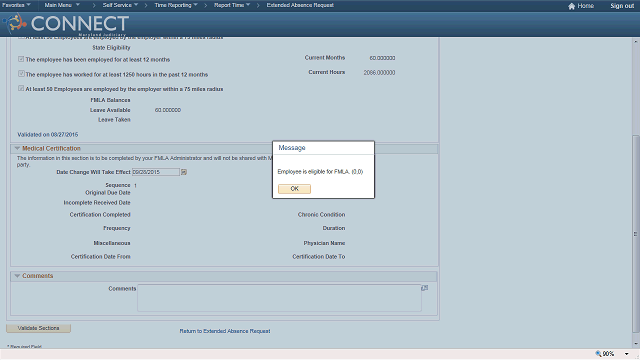Click the Date Change Will Take Effect field
The width and height of the screenshot is (640, 360).
[x=156, y=172]
